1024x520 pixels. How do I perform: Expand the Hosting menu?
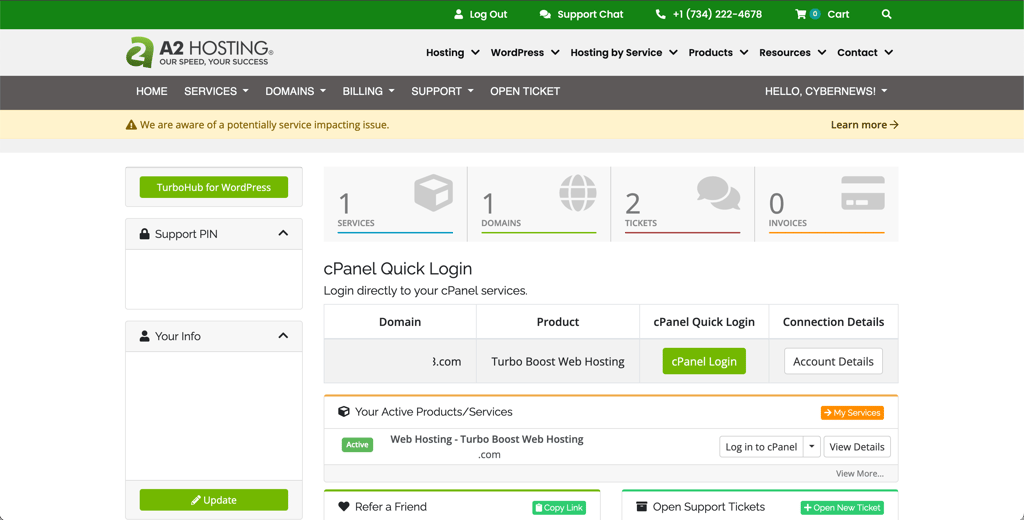point(453,52)
